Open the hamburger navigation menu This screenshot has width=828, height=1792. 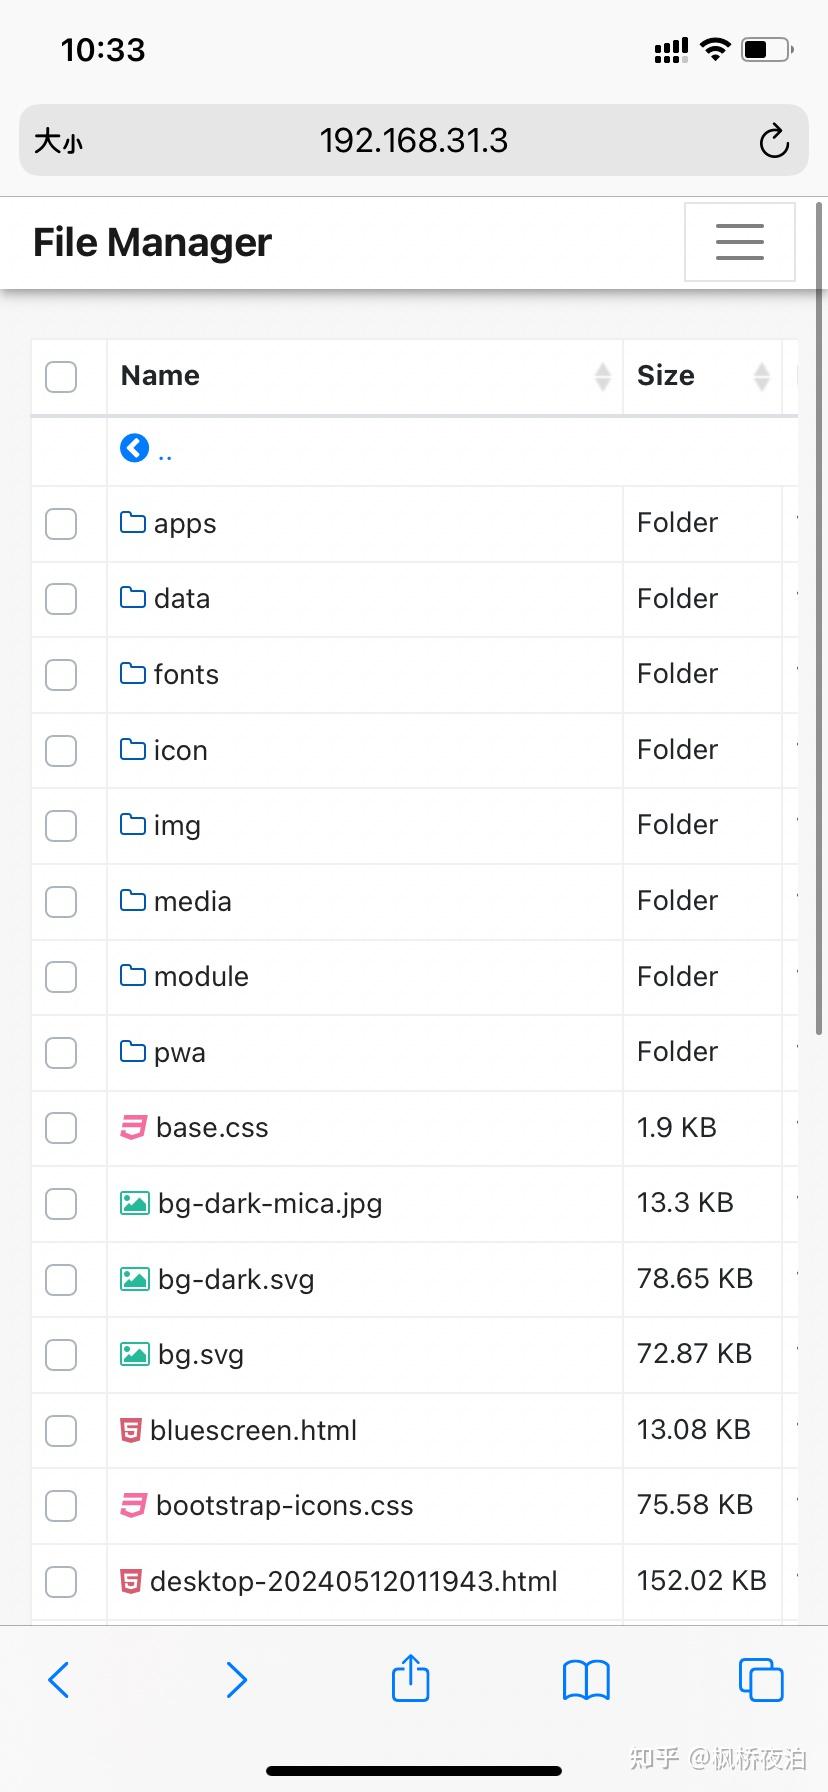click(739, 241)
